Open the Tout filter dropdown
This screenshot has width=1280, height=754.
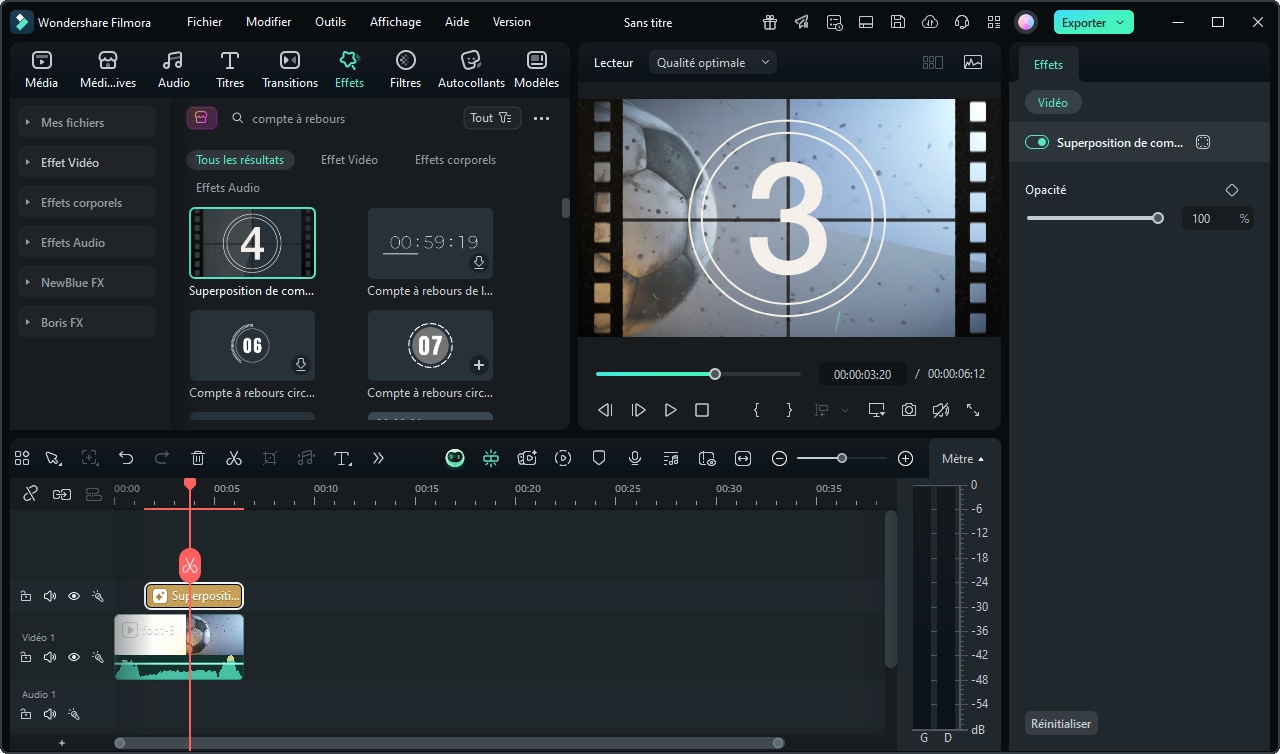492,118
